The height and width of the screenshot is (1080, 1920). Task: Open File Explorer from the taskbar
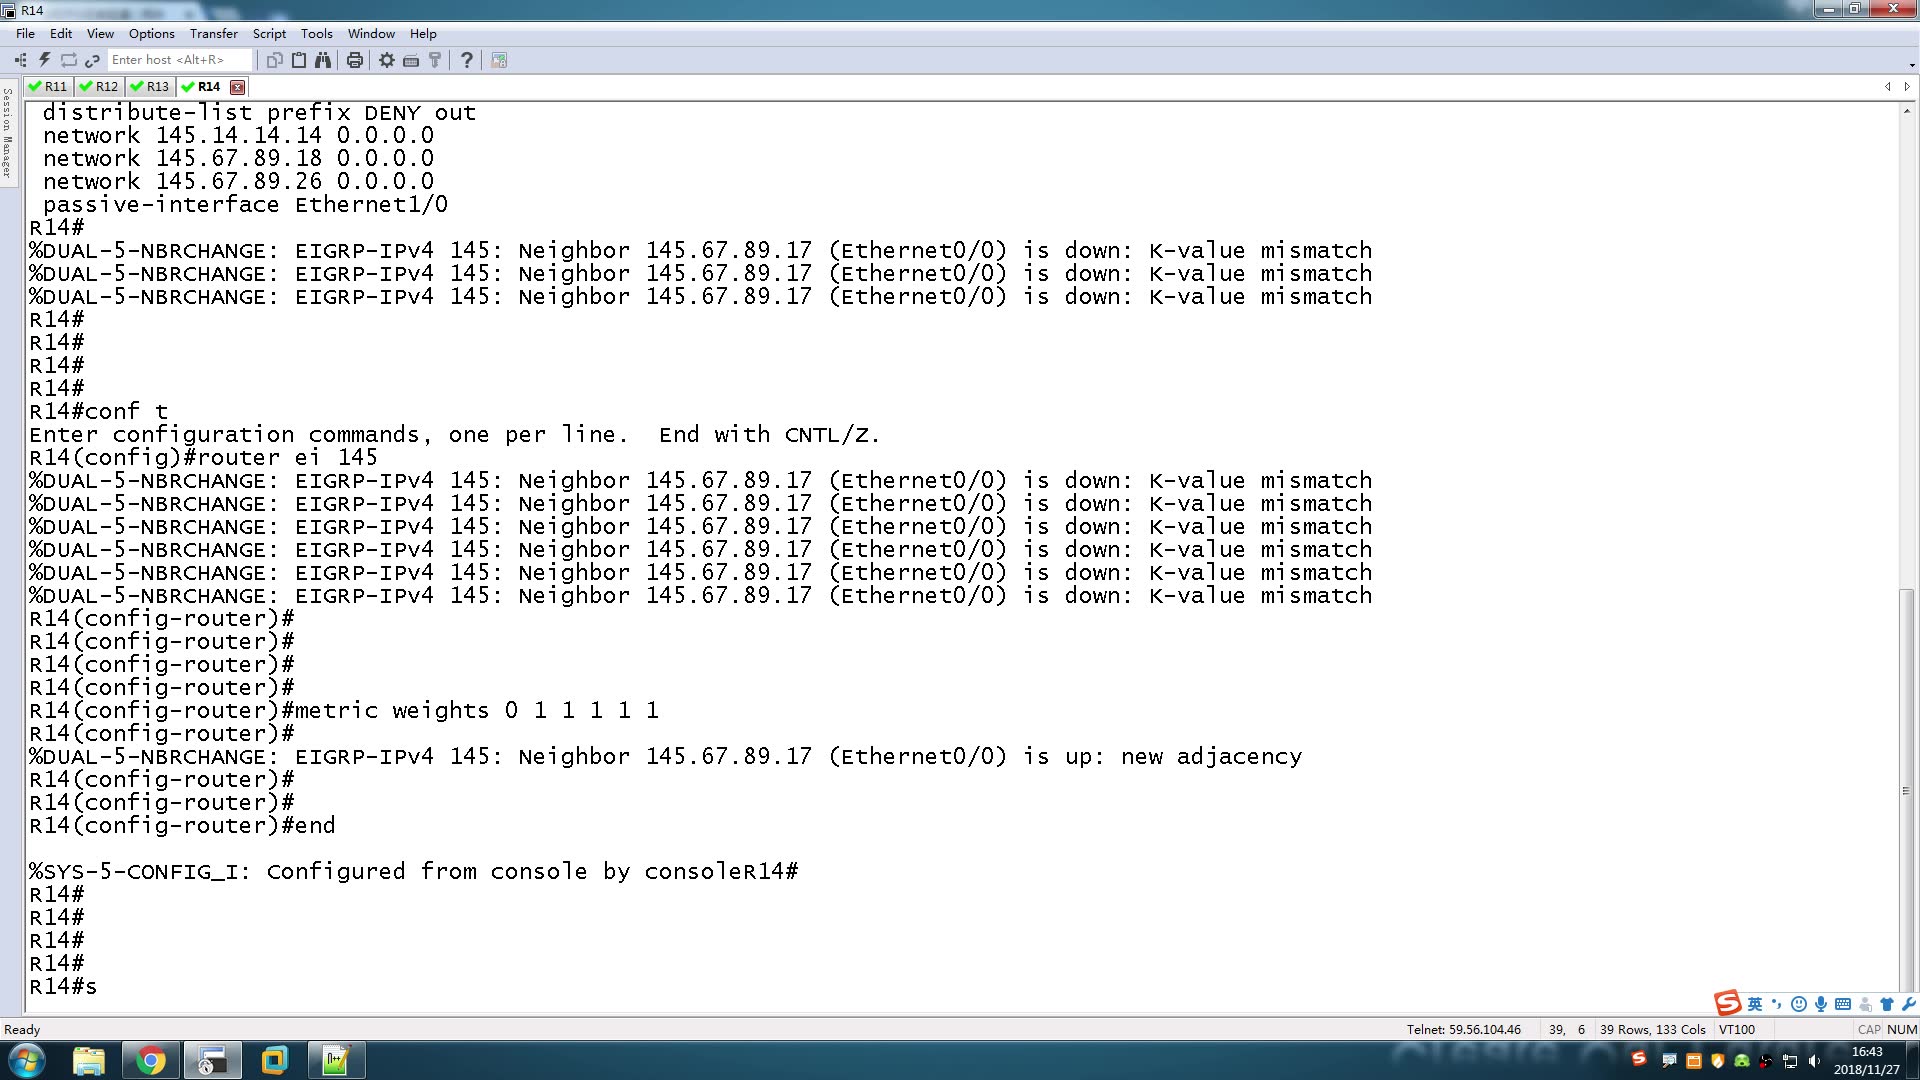pos(89,1061)
